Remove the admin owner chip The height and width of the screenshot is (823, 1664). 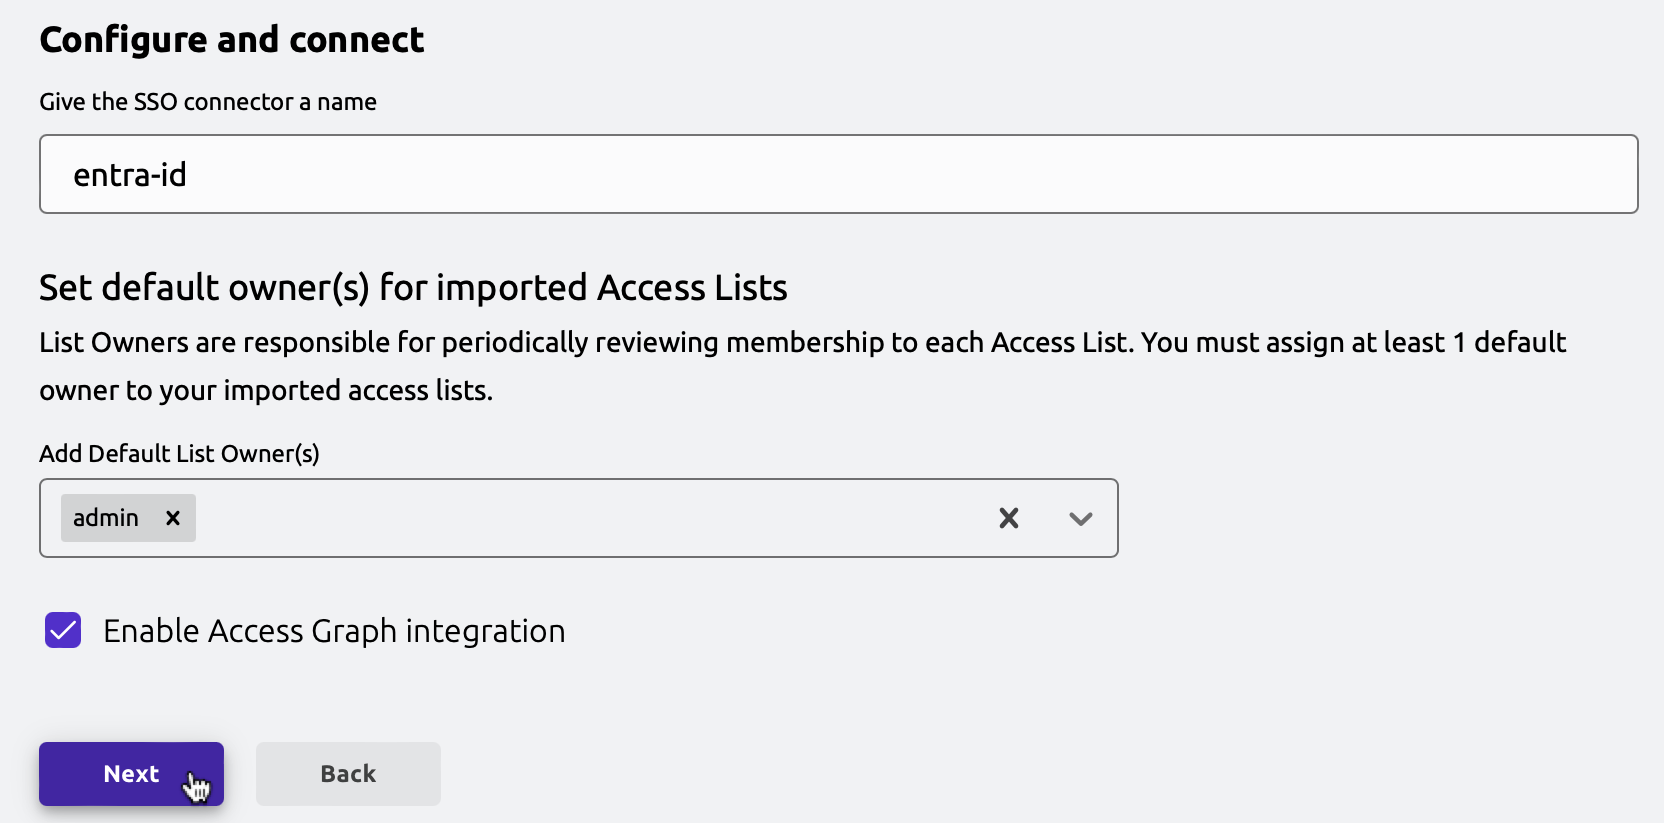173,518
